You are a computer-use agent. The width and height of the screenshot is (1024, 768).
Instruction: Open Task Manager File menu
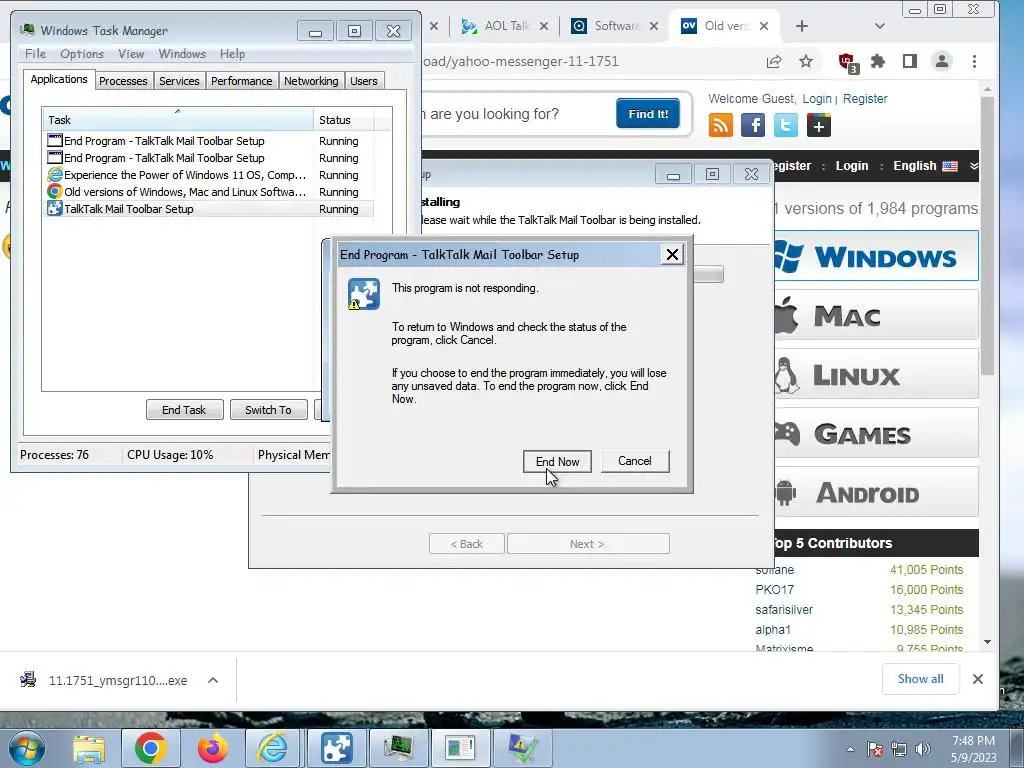(x=35, y=54)
